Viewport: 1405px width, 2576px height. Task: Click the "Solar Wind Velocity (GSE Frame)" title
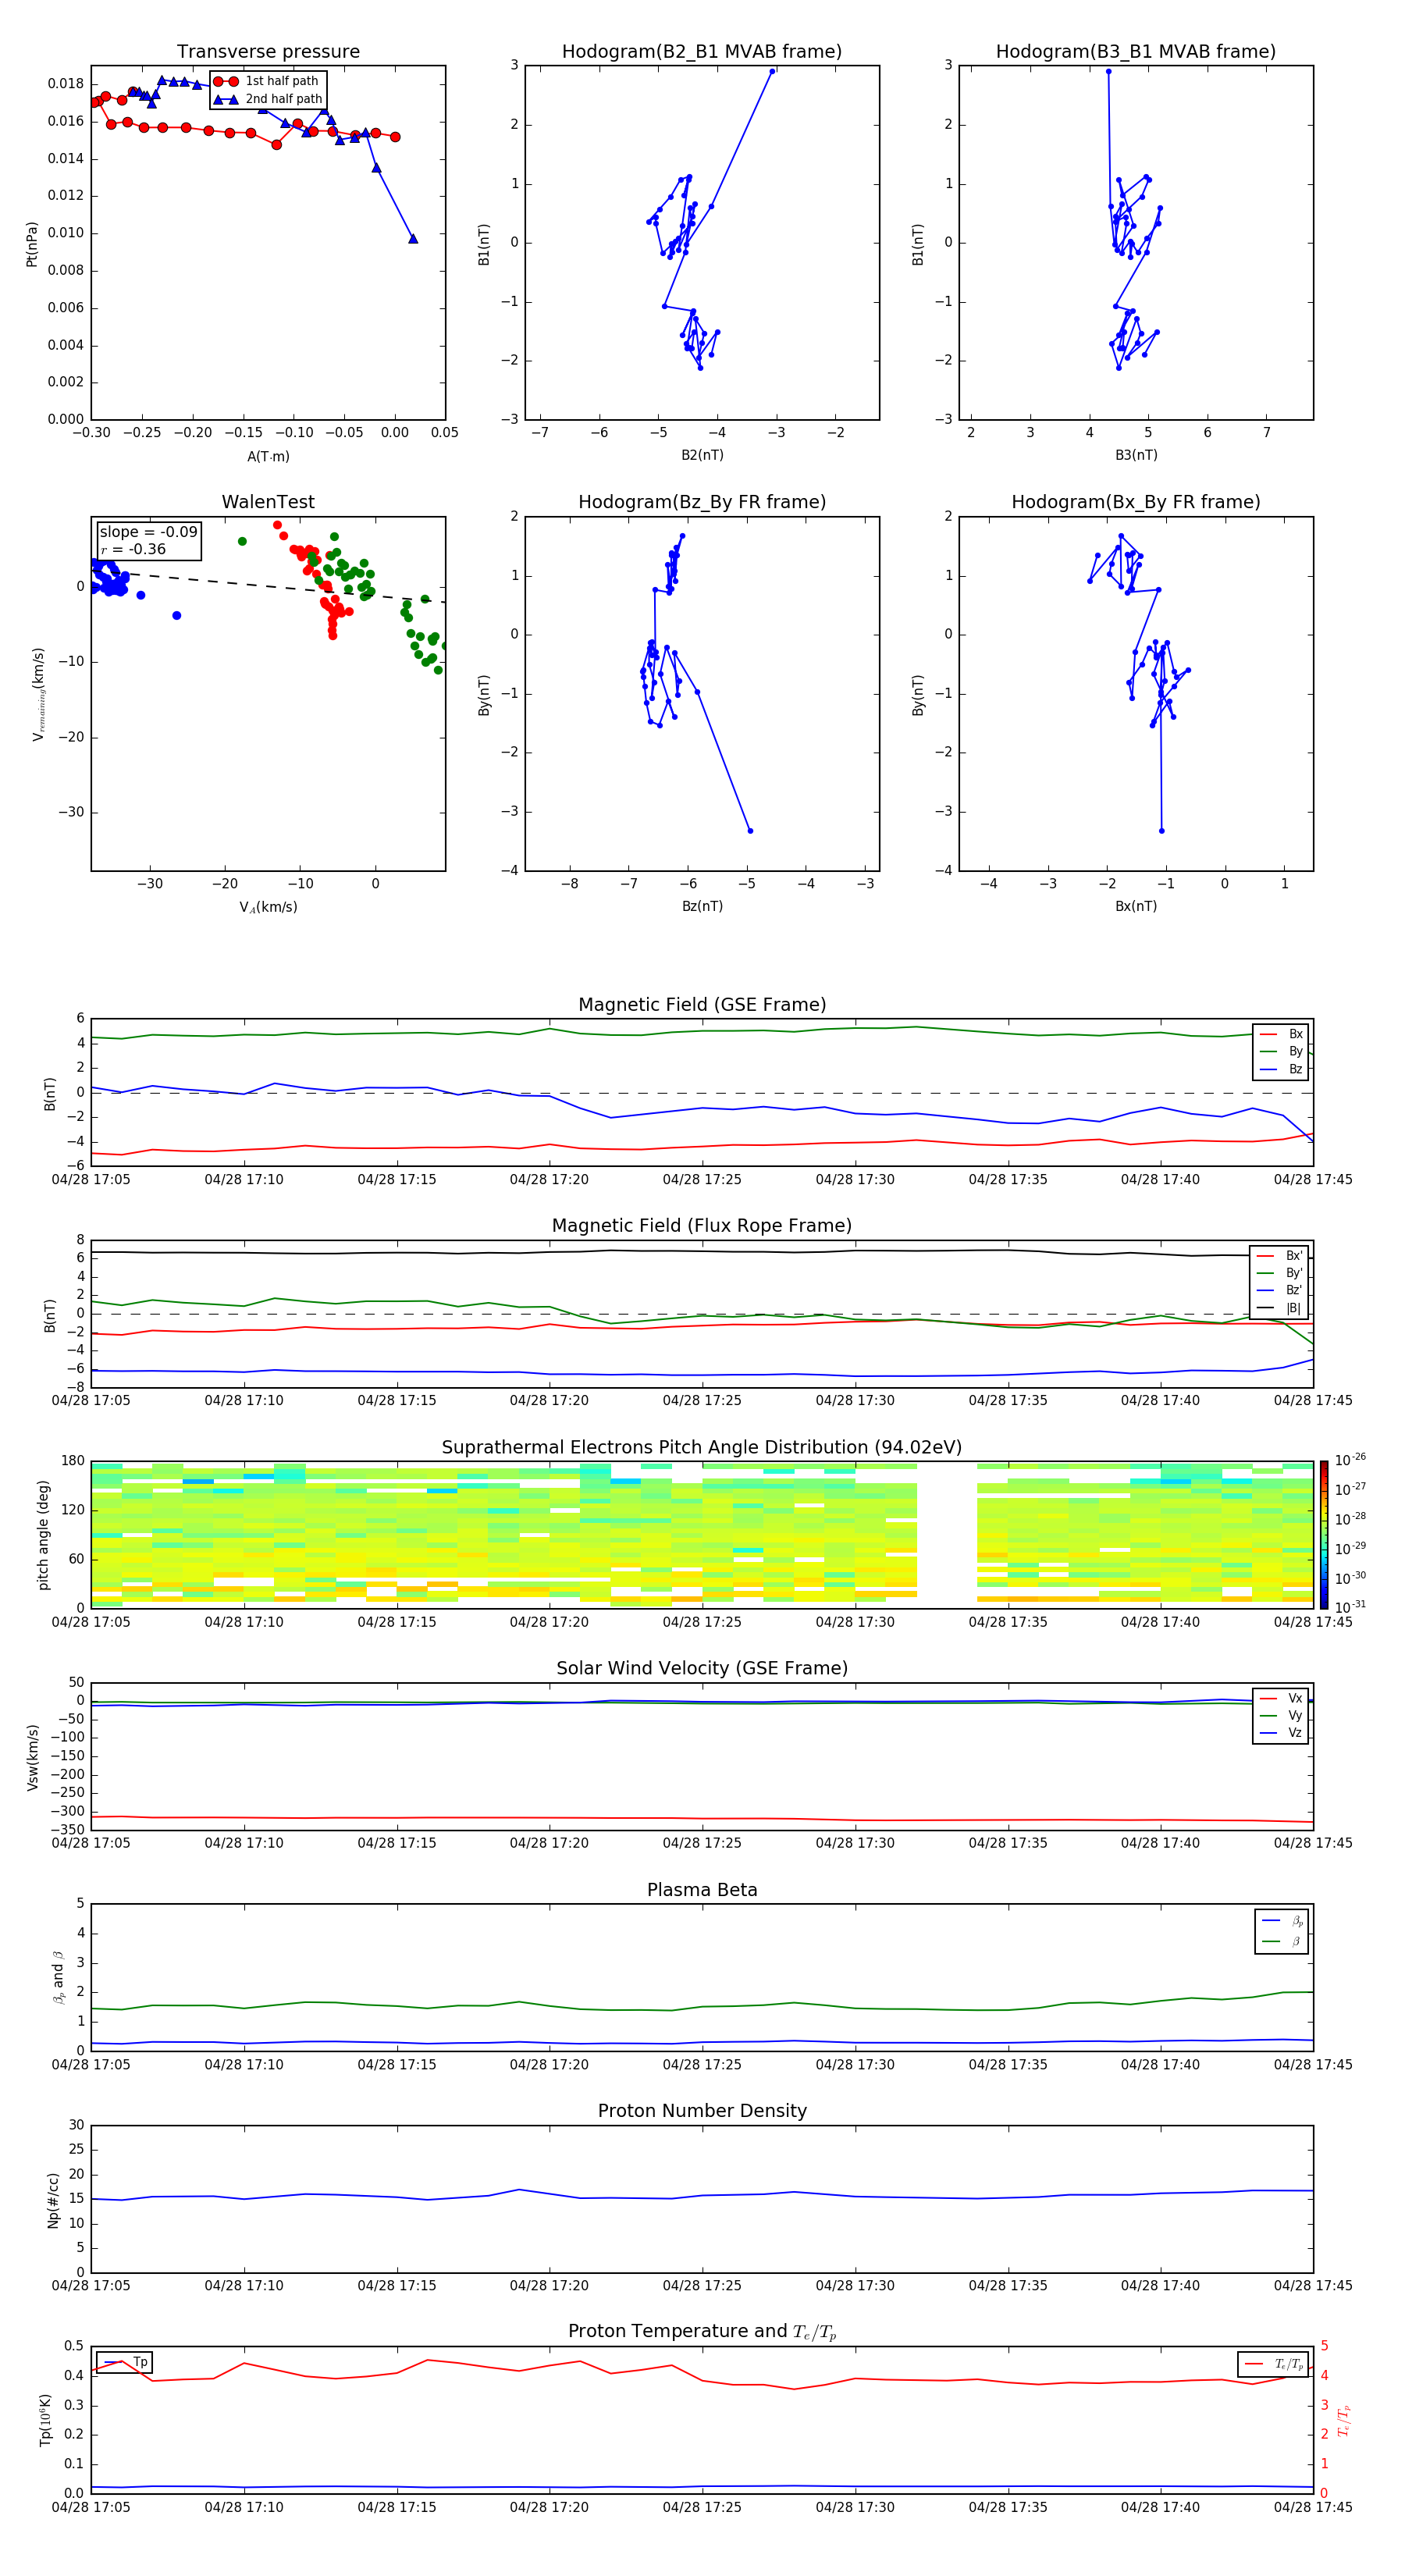click(702, 1668)
